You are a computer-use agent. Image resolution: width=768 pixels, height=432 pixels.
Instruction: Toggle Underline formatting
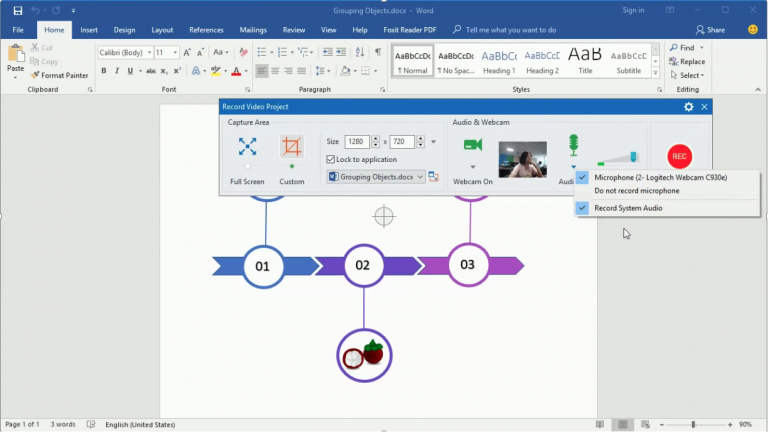pyautogui.click(x=130, y=71)
